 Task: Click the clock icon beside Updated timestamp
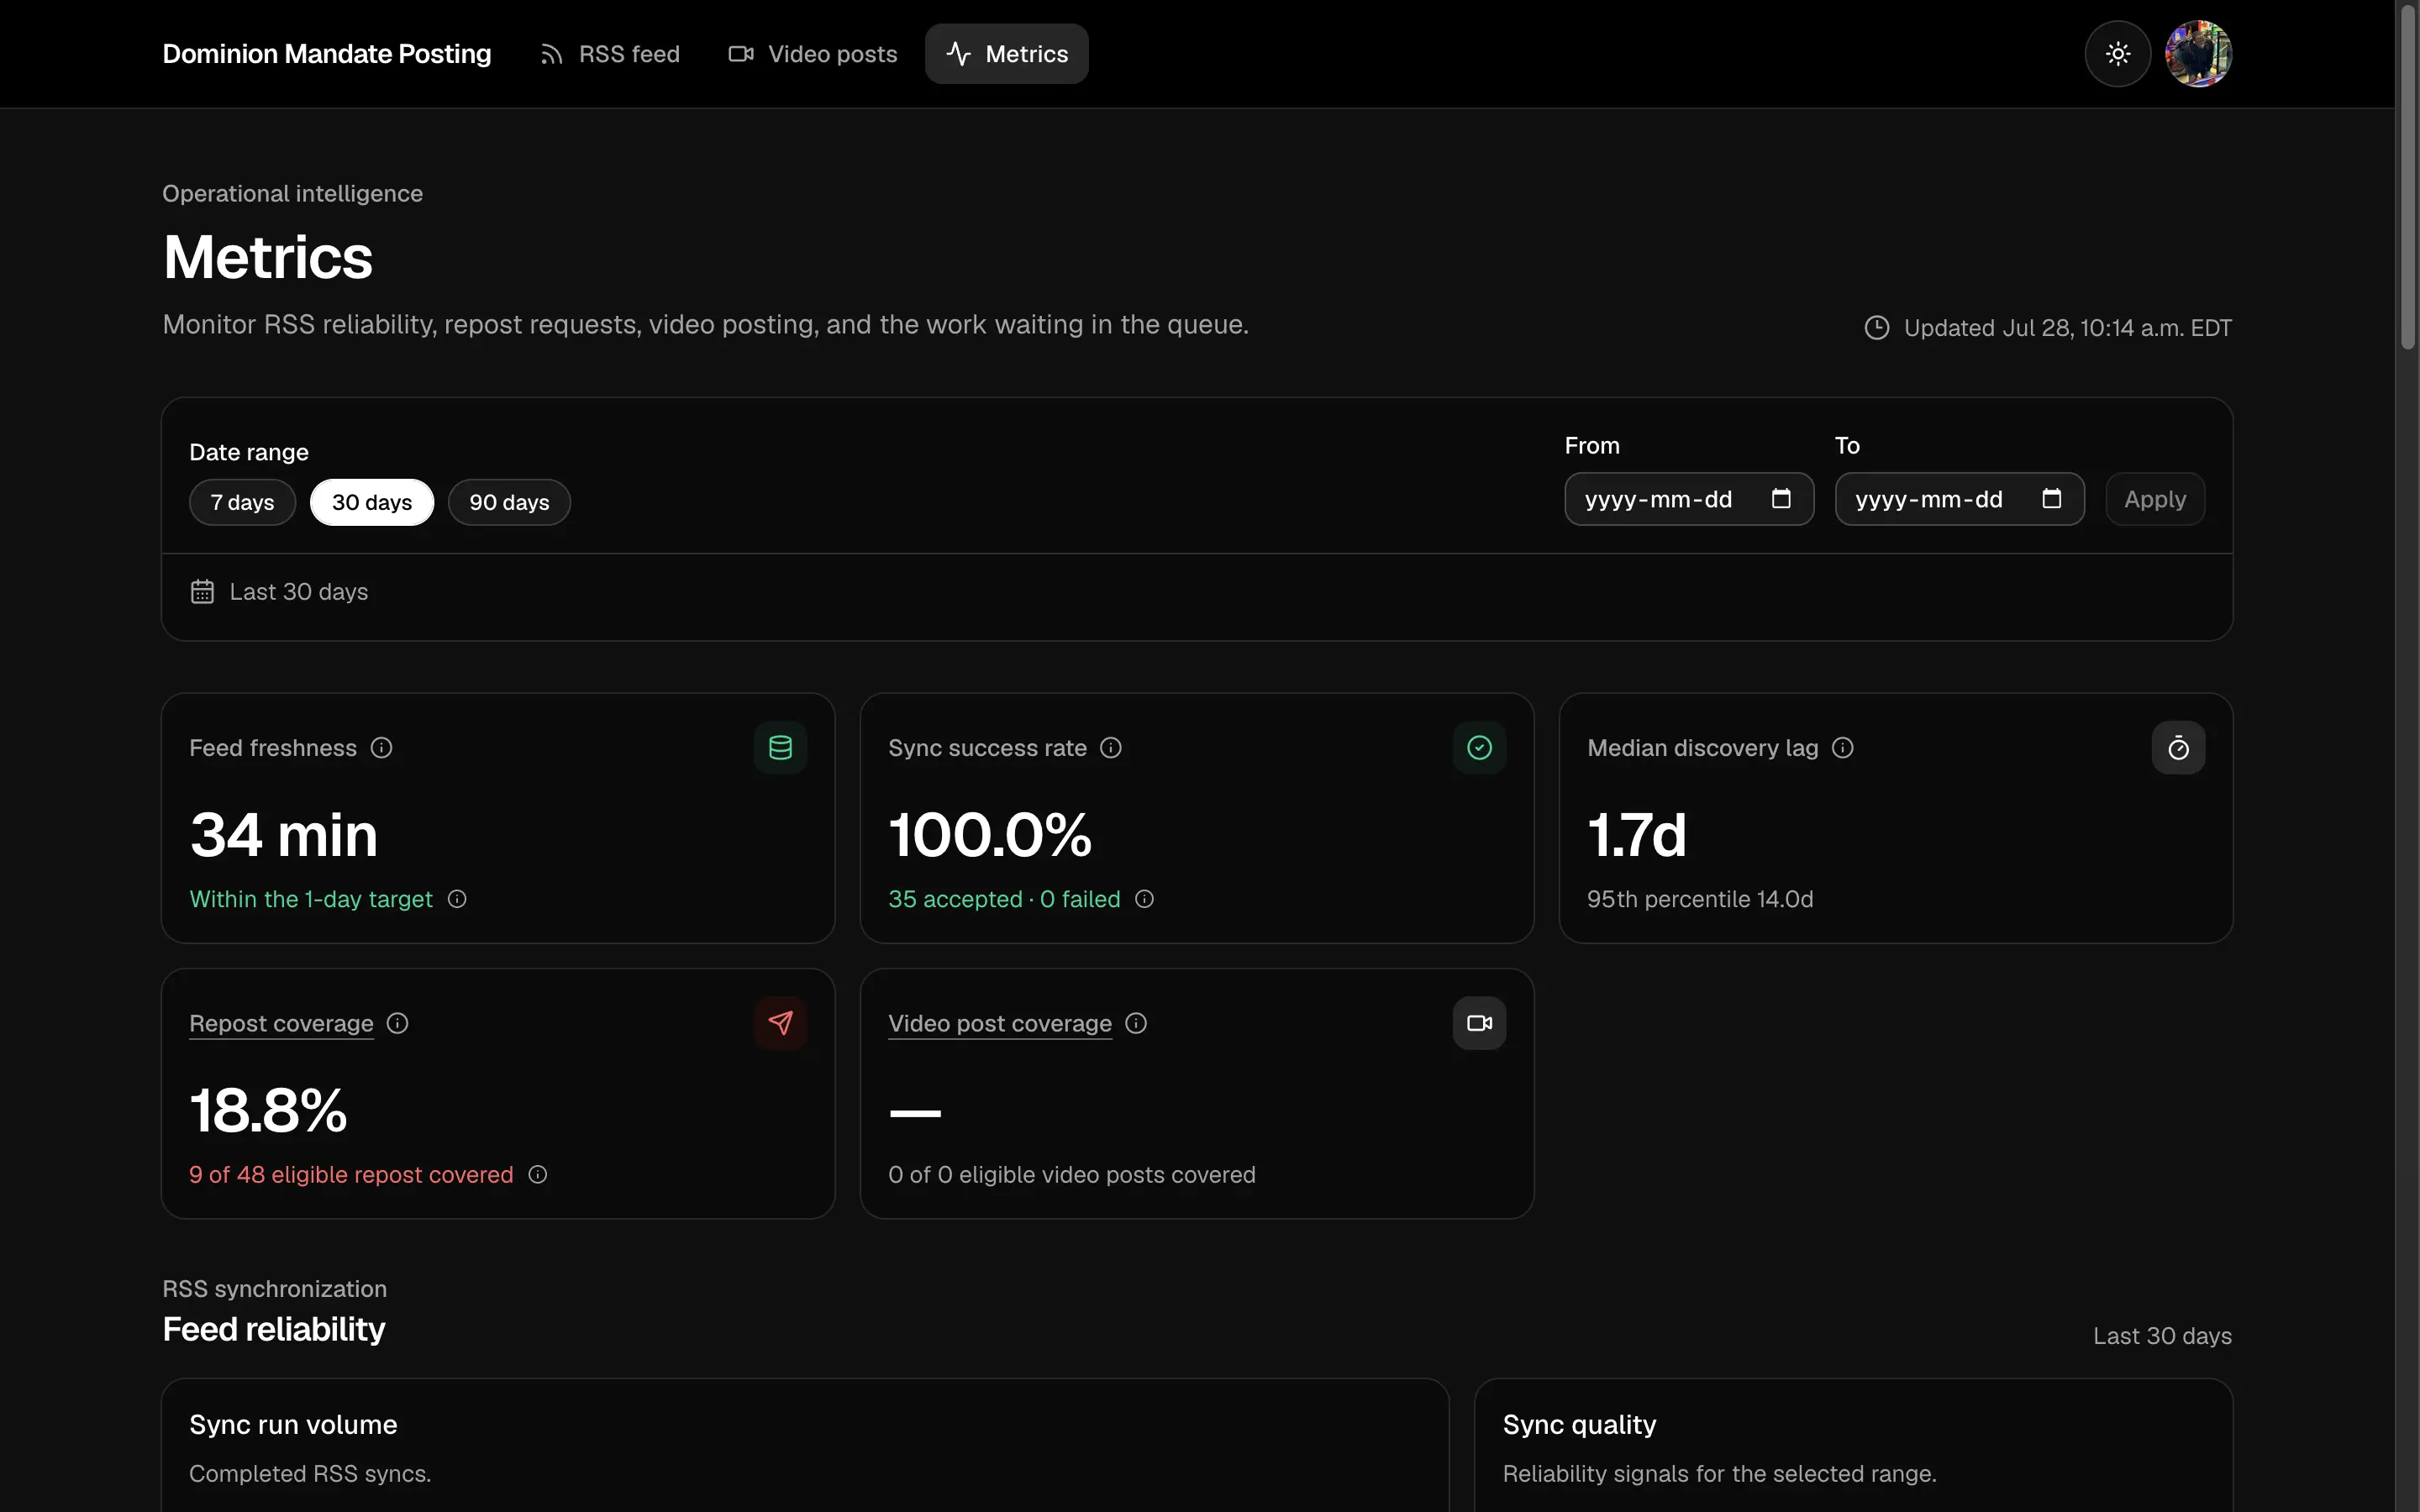(x=1877, y=328)
